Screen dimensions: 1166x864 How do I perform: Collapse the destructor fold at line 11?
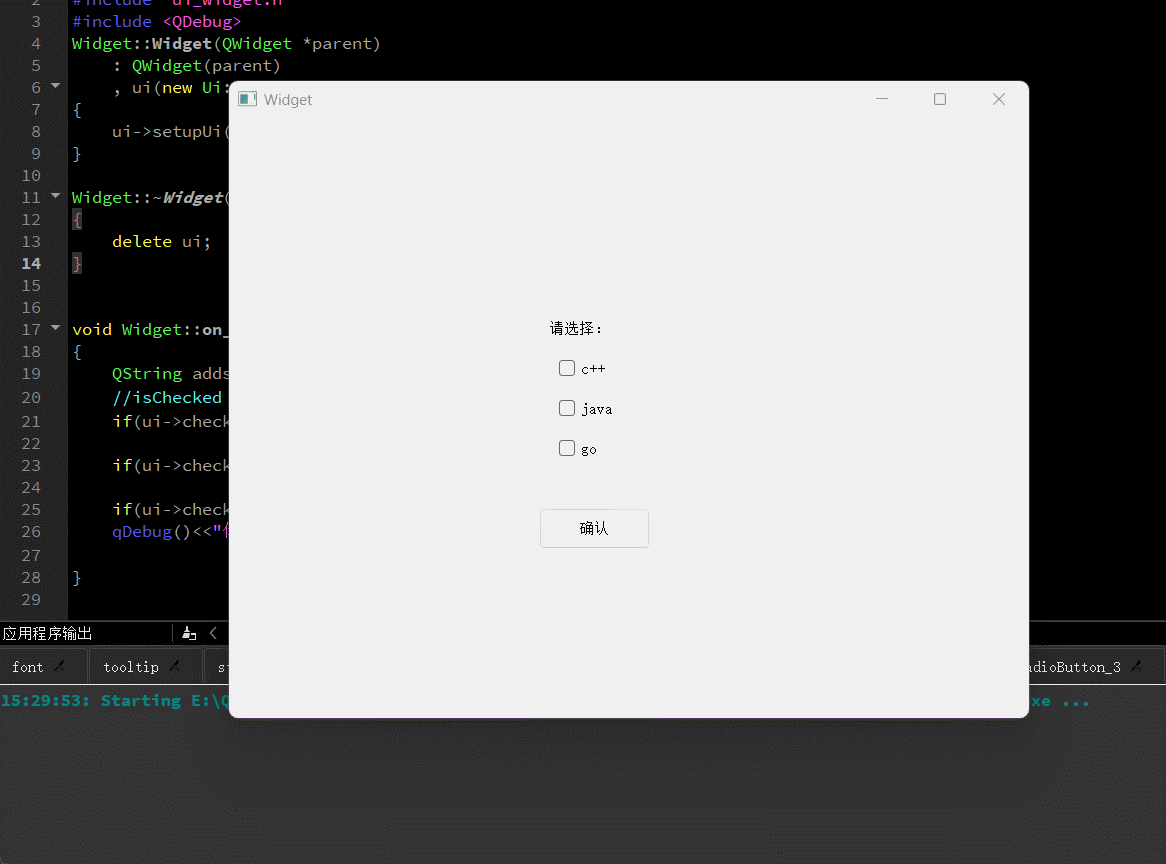[56, 196]
